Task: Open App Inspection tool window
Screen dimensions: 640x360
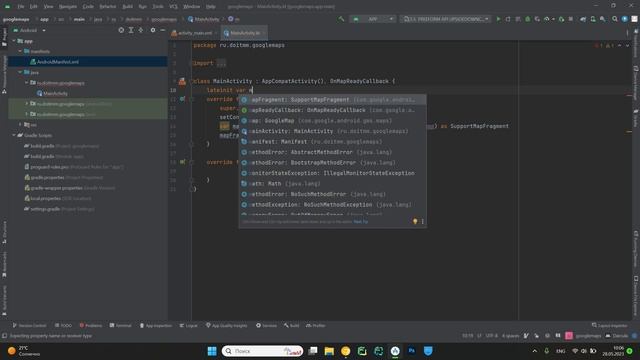Action: (156, 325)
